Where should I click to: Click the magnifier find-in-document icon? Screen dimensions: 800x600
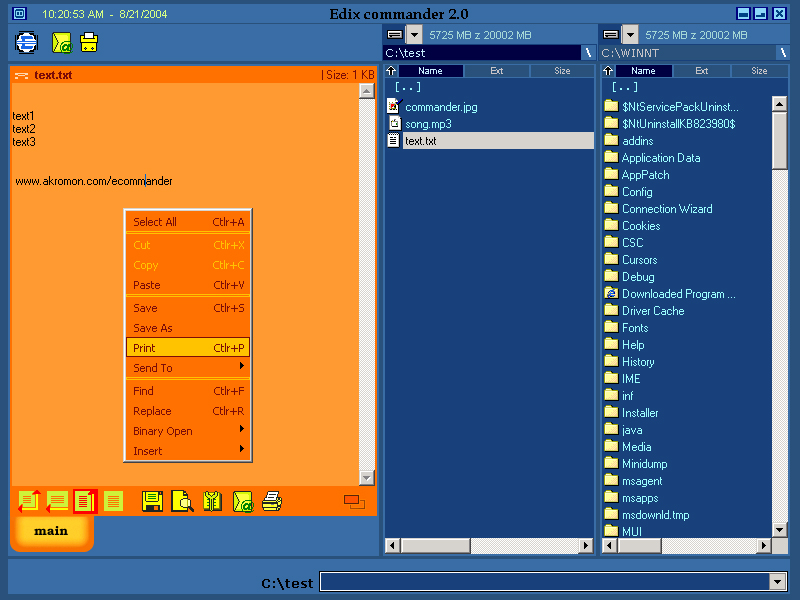coord(183,502)
